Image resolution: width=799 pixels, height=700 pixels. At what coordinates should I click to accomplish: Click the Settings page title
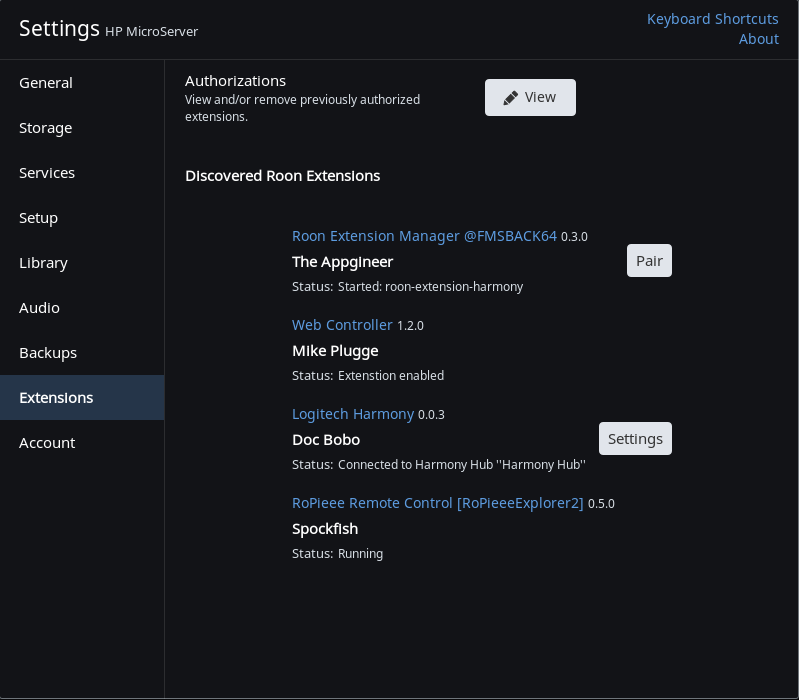point(59,29)
